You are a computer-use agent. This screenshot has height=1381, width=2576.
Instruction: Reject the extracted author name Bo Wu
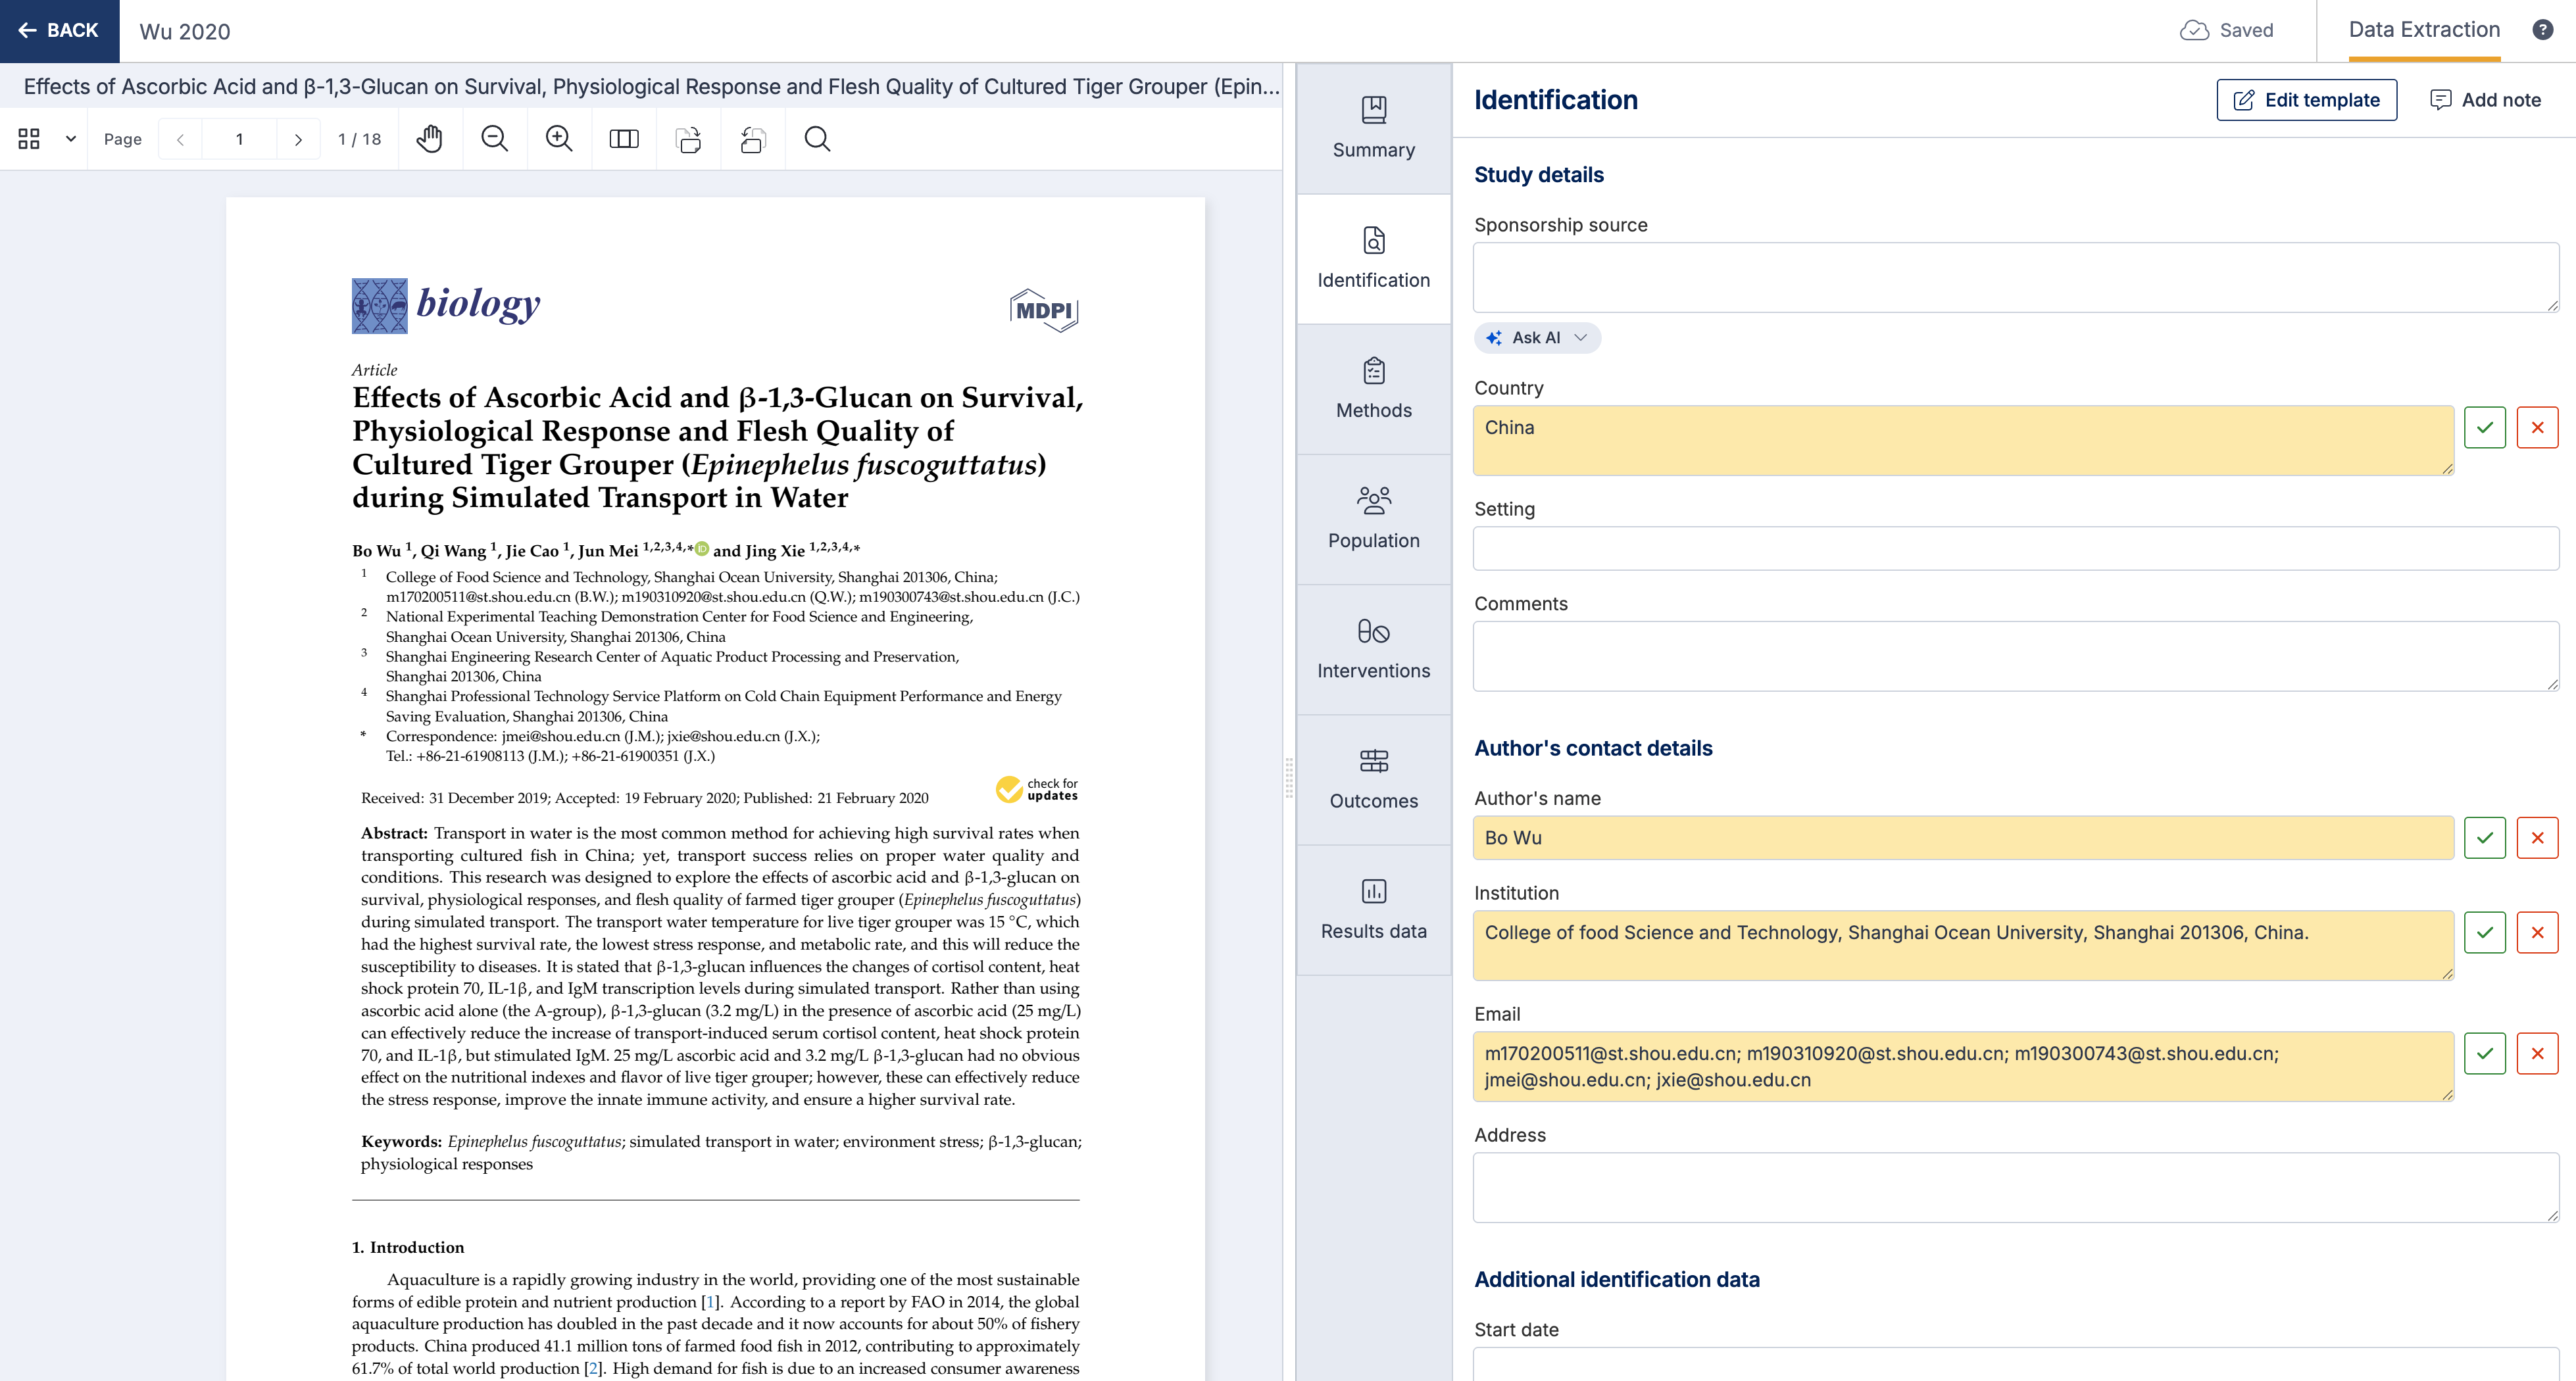2538,838
